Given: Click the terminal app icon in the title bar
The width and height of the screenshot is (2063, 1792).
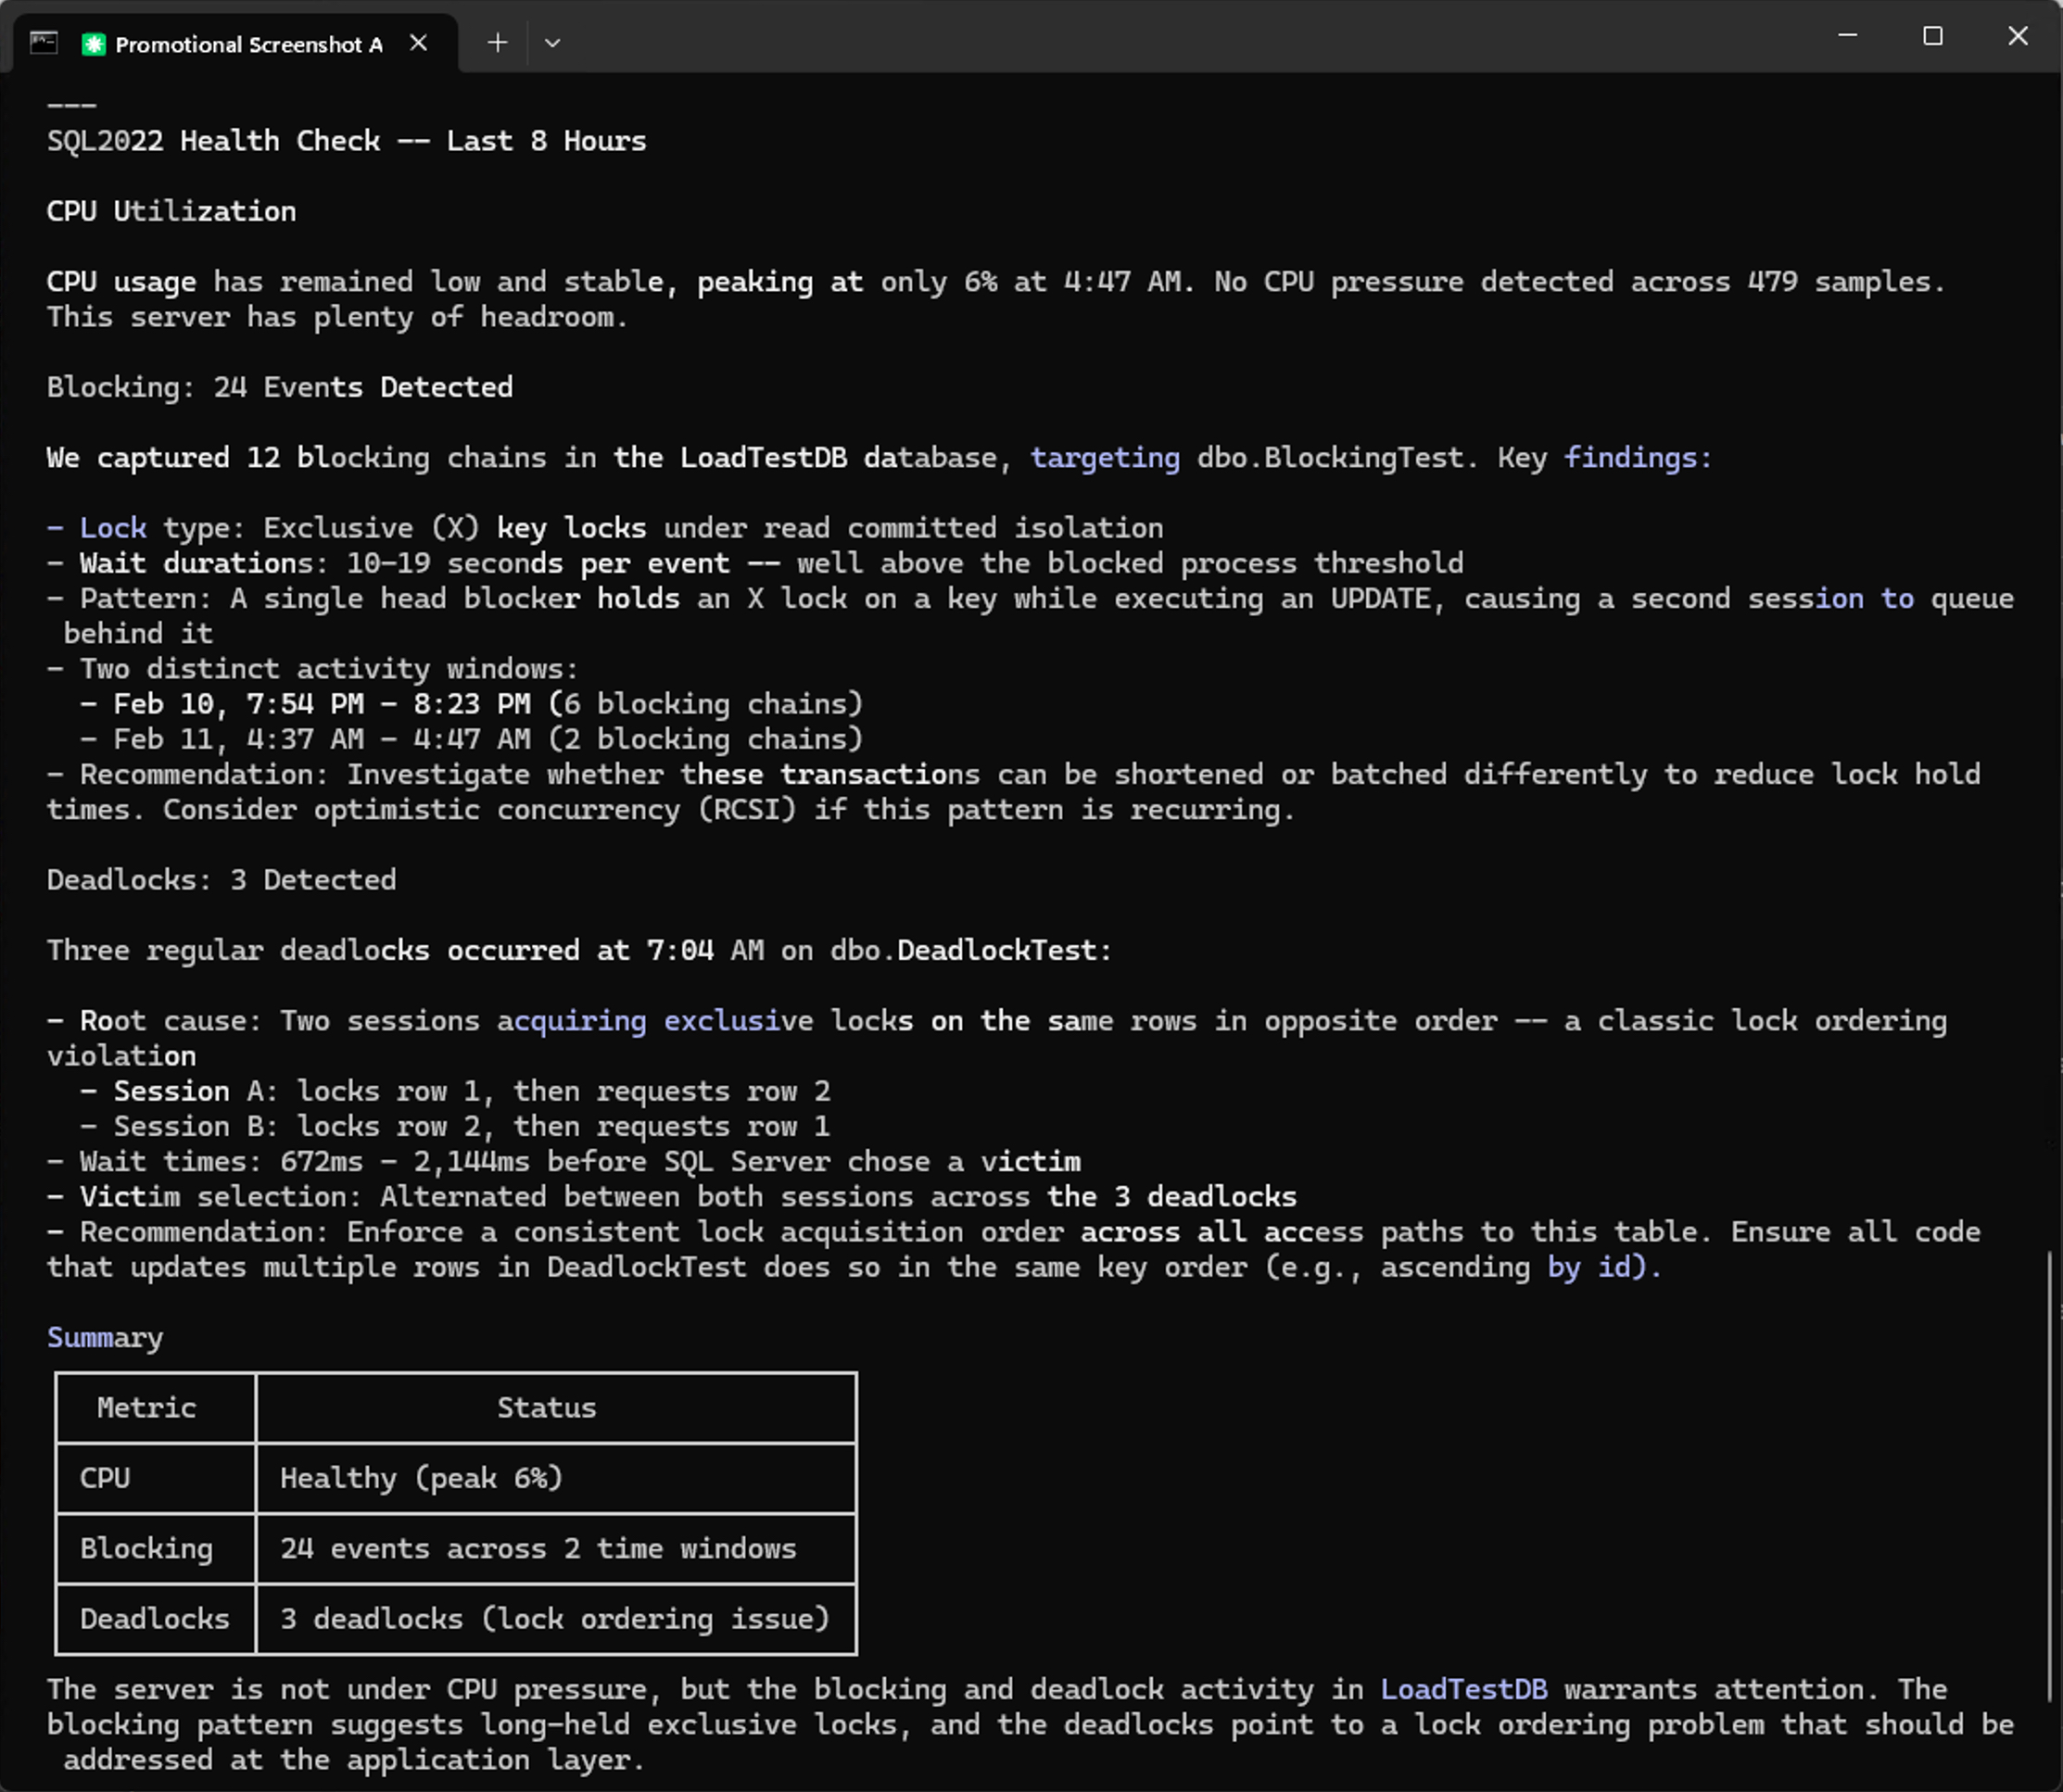Looking at the screenshot, I should coord(42,42).
